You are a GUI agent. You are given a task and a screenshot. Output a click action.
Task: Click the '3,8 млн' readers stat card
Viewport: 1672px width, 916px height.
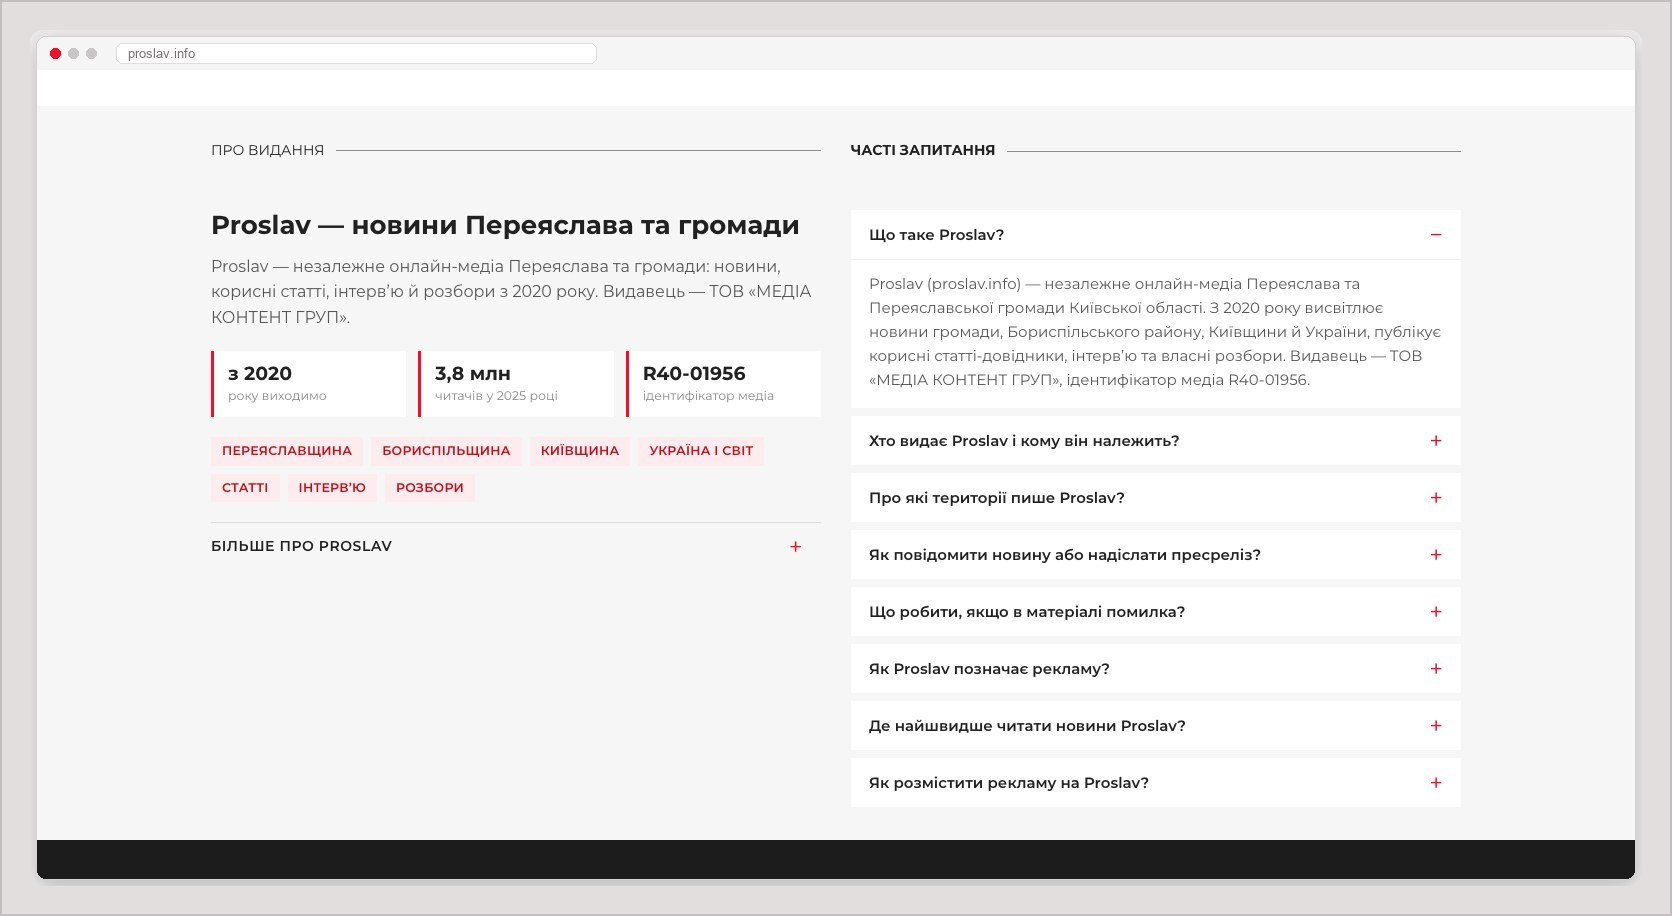(x=516, y=384)
